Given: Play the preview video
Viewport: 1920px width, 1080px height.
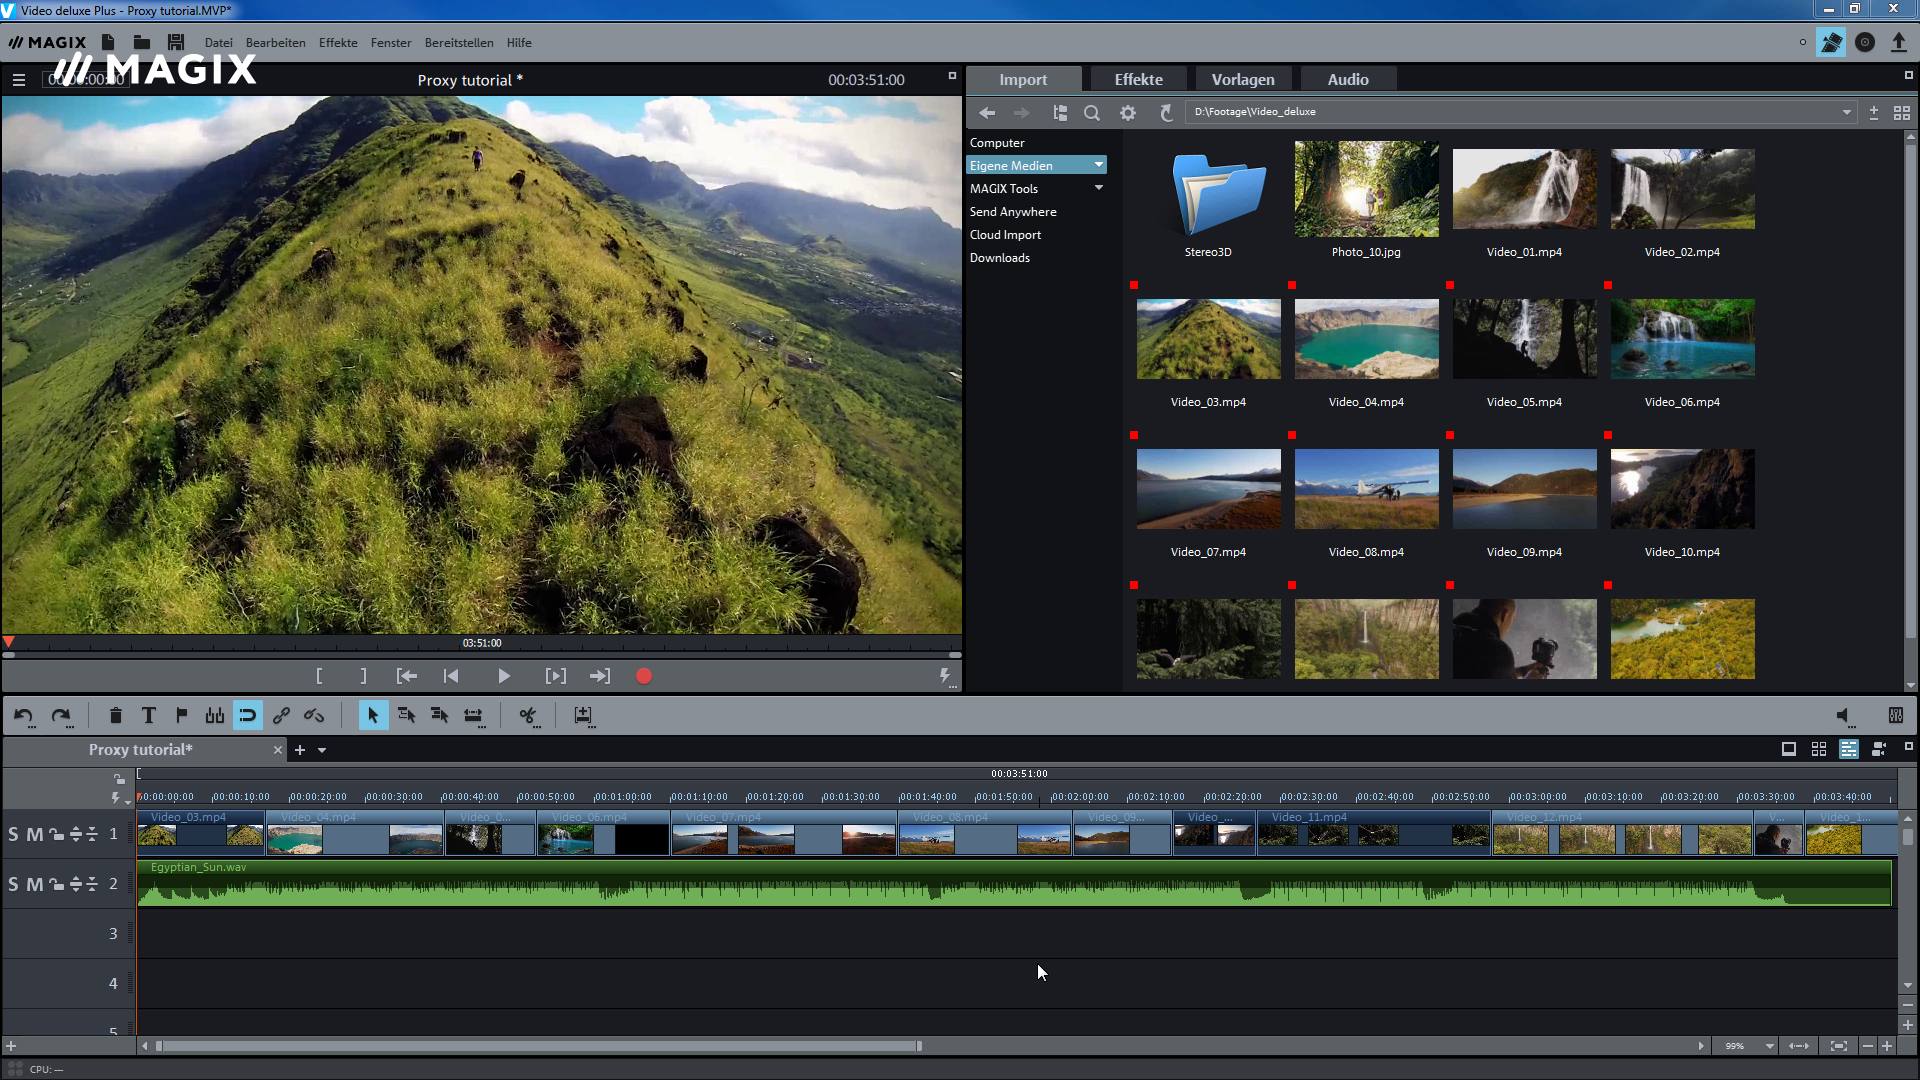Looking at the screenshot, I should pyautogui.click(x=504, y=677).
